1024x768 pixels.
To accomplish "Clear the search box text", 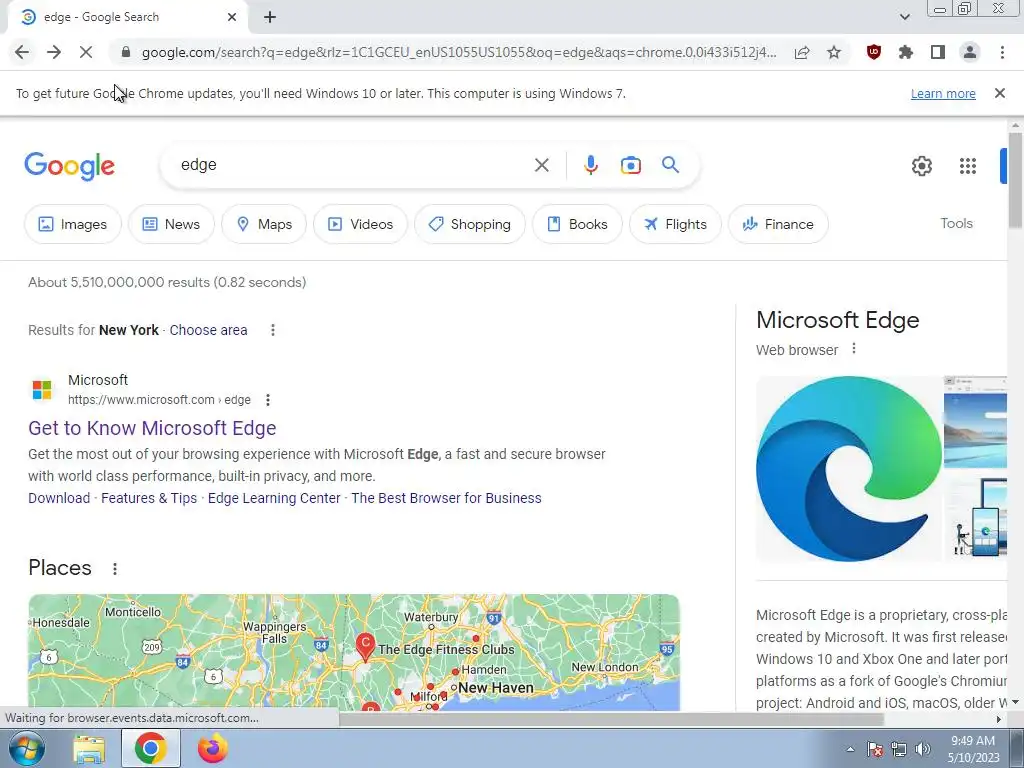I will (x=541, y=165).
